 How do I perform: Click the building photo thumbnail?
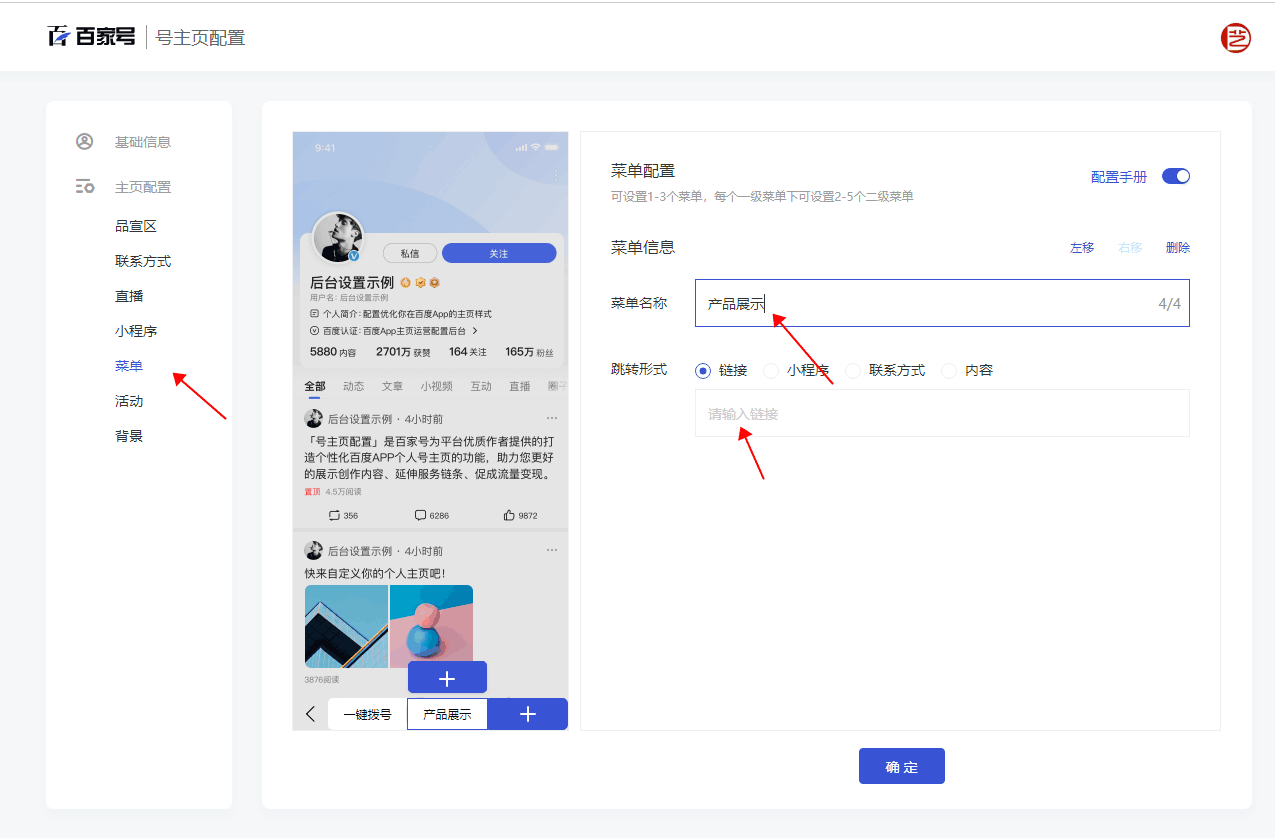click(x=346, y=627)
